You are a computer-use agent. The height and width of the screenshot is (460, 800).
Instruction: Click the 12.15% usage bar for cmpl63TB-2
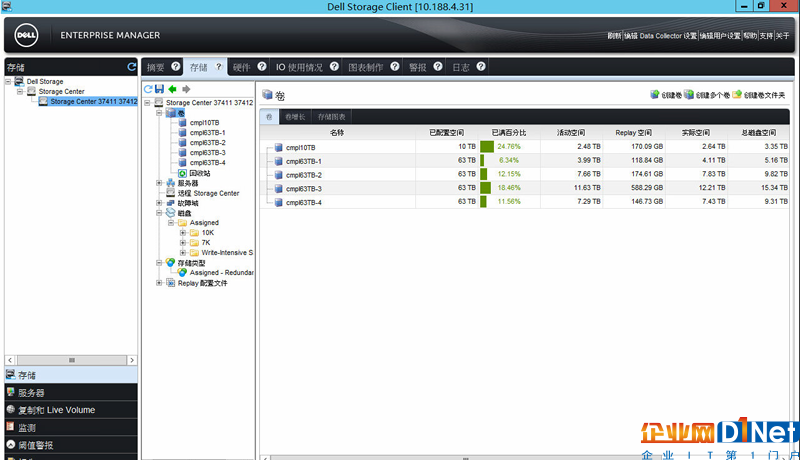tap(484, 174)
